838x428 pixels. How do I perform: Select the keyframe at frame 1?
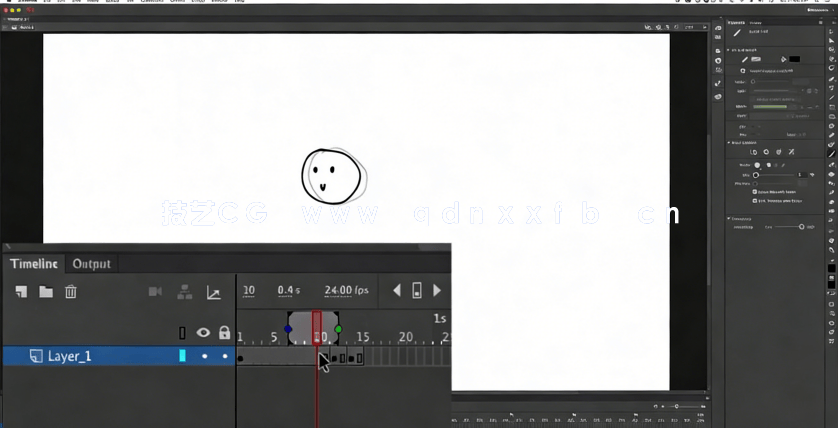point(240,358)
